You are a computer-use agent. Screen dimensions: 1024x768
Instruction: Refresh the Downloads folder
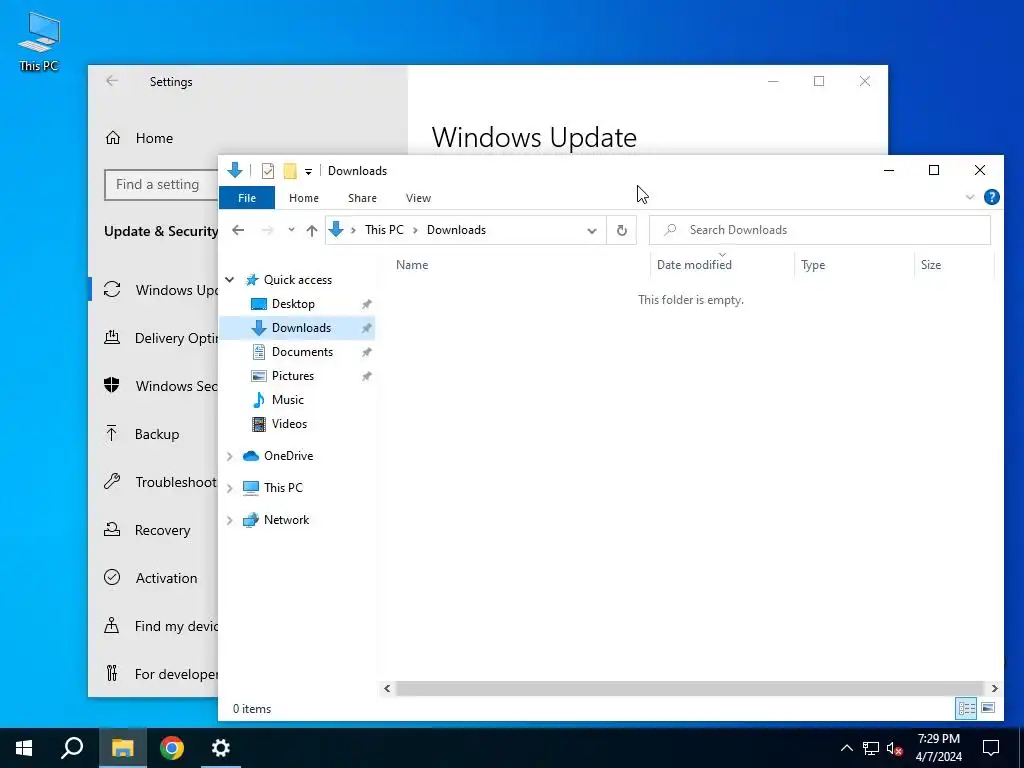622,230
